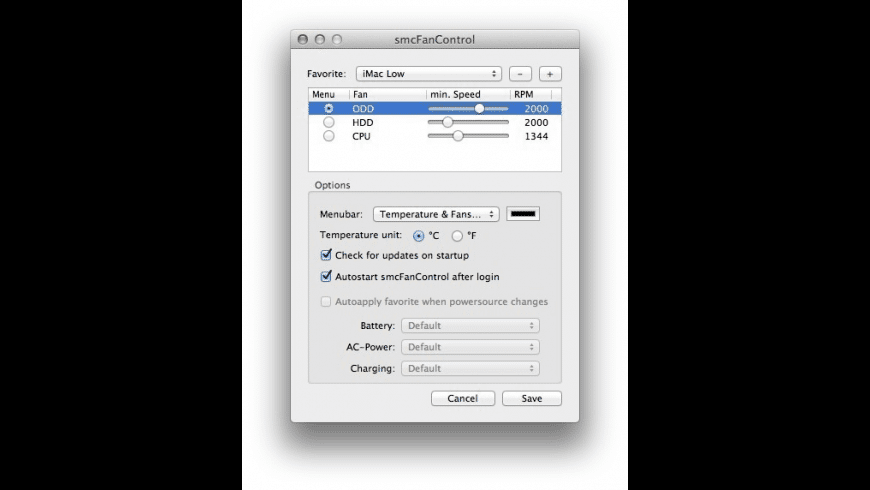Screen dimensions: 870x490
Task: Toggle Autostart smcFanControl after login
Action: coord(326,276)
